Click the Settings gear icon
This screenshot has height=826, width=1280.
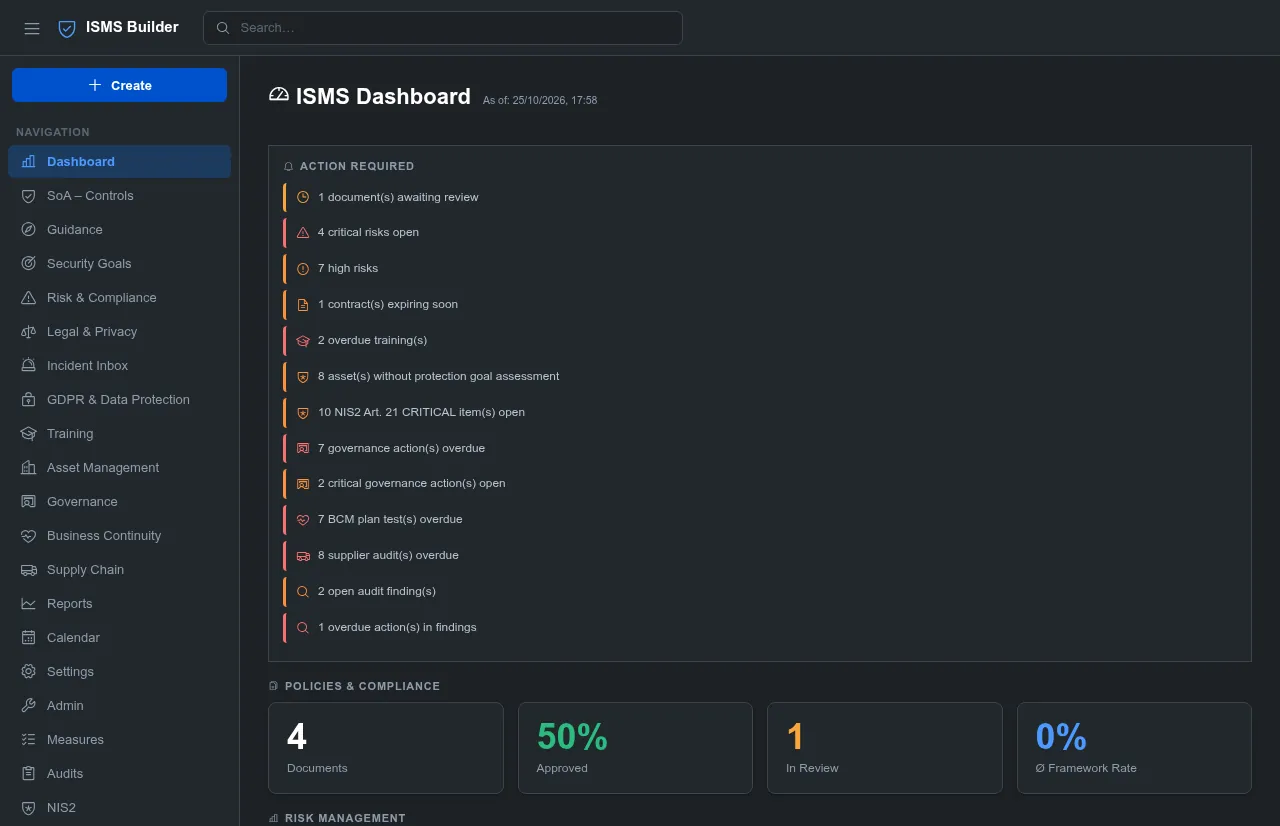pos(28,672)
